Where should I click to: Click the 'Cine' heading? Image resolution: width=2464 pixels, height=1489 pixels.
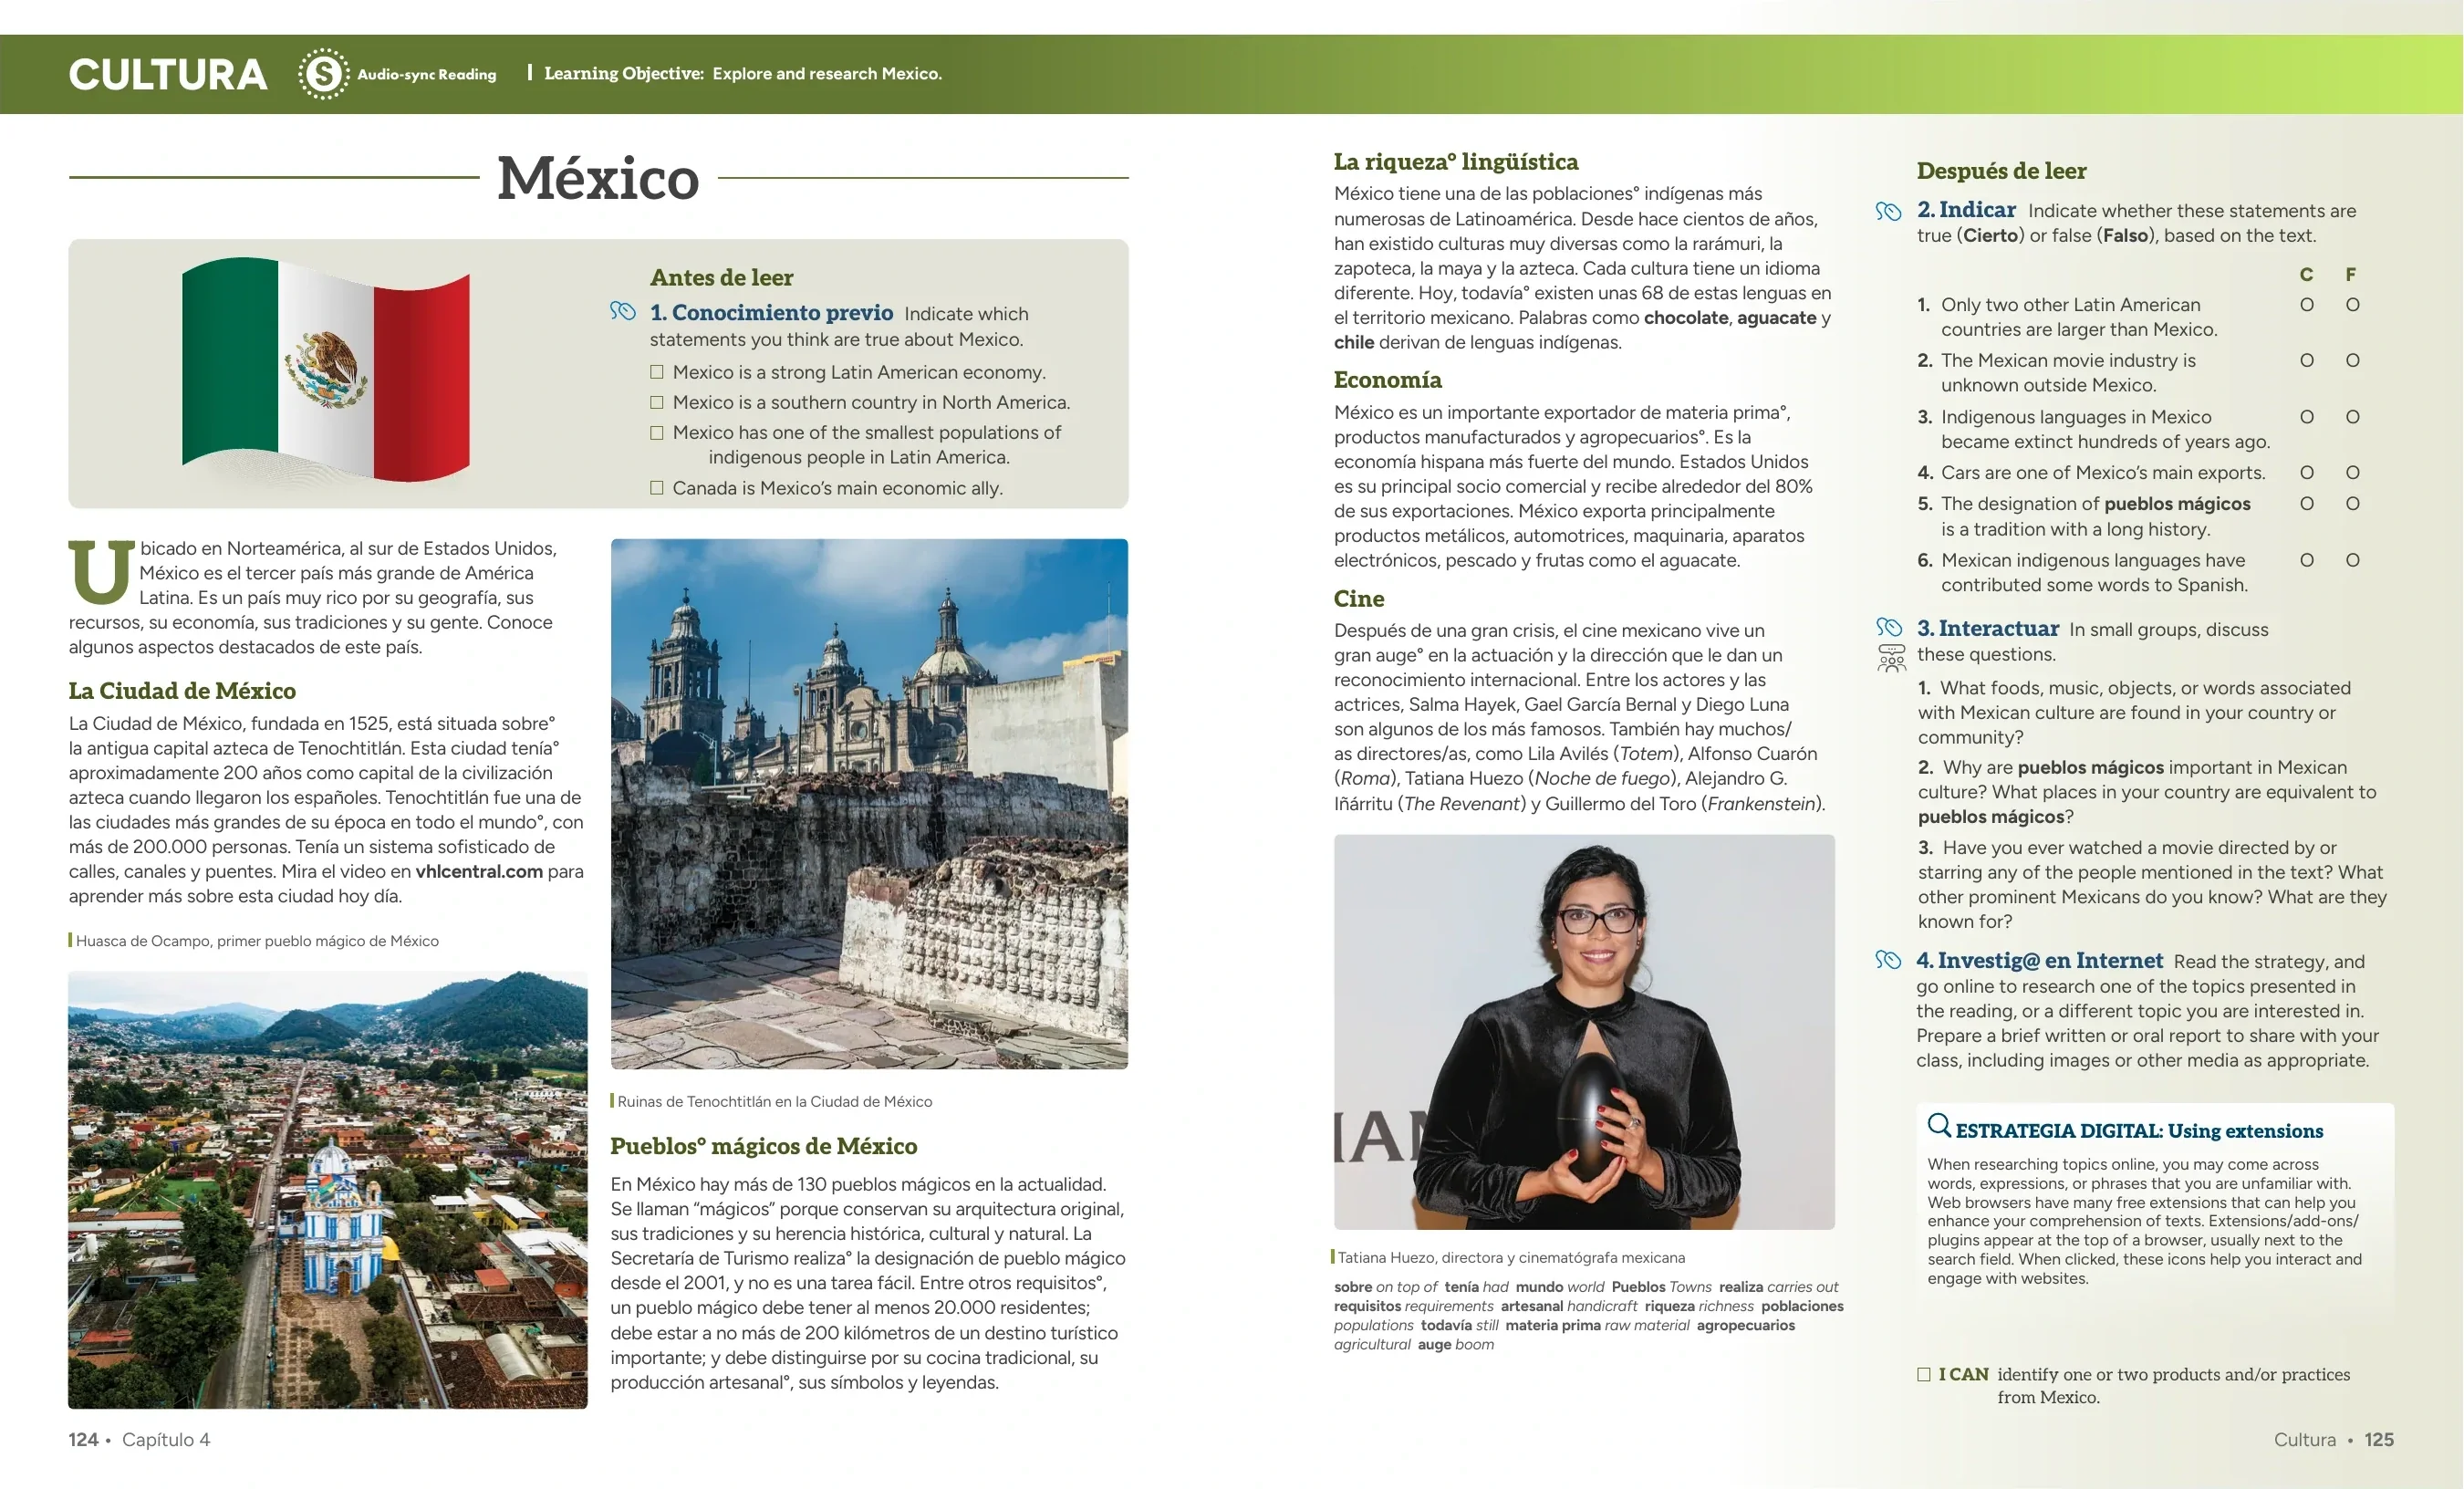pos(1359,599)
